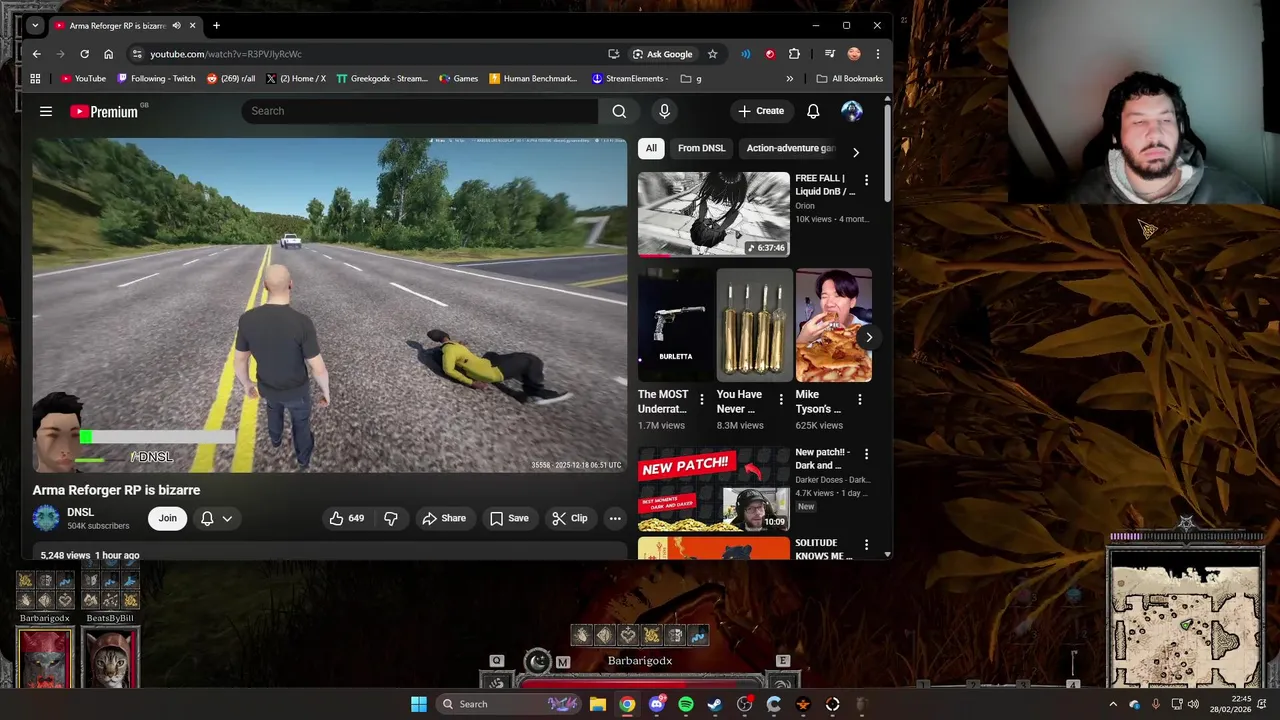Open the Chrome three-dot menu
This screenshot has width=1280, height=720.
pyautogui.click(x=877, y=54)
